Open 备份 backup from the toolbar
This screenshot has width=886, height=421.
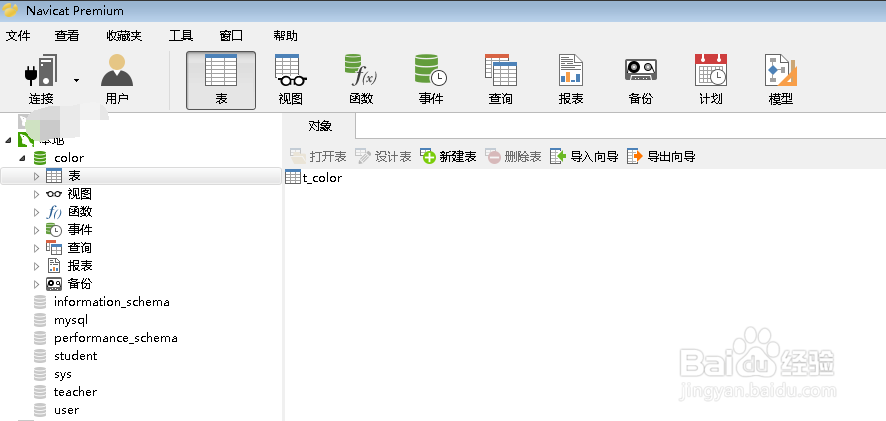(x=641, y=80)
